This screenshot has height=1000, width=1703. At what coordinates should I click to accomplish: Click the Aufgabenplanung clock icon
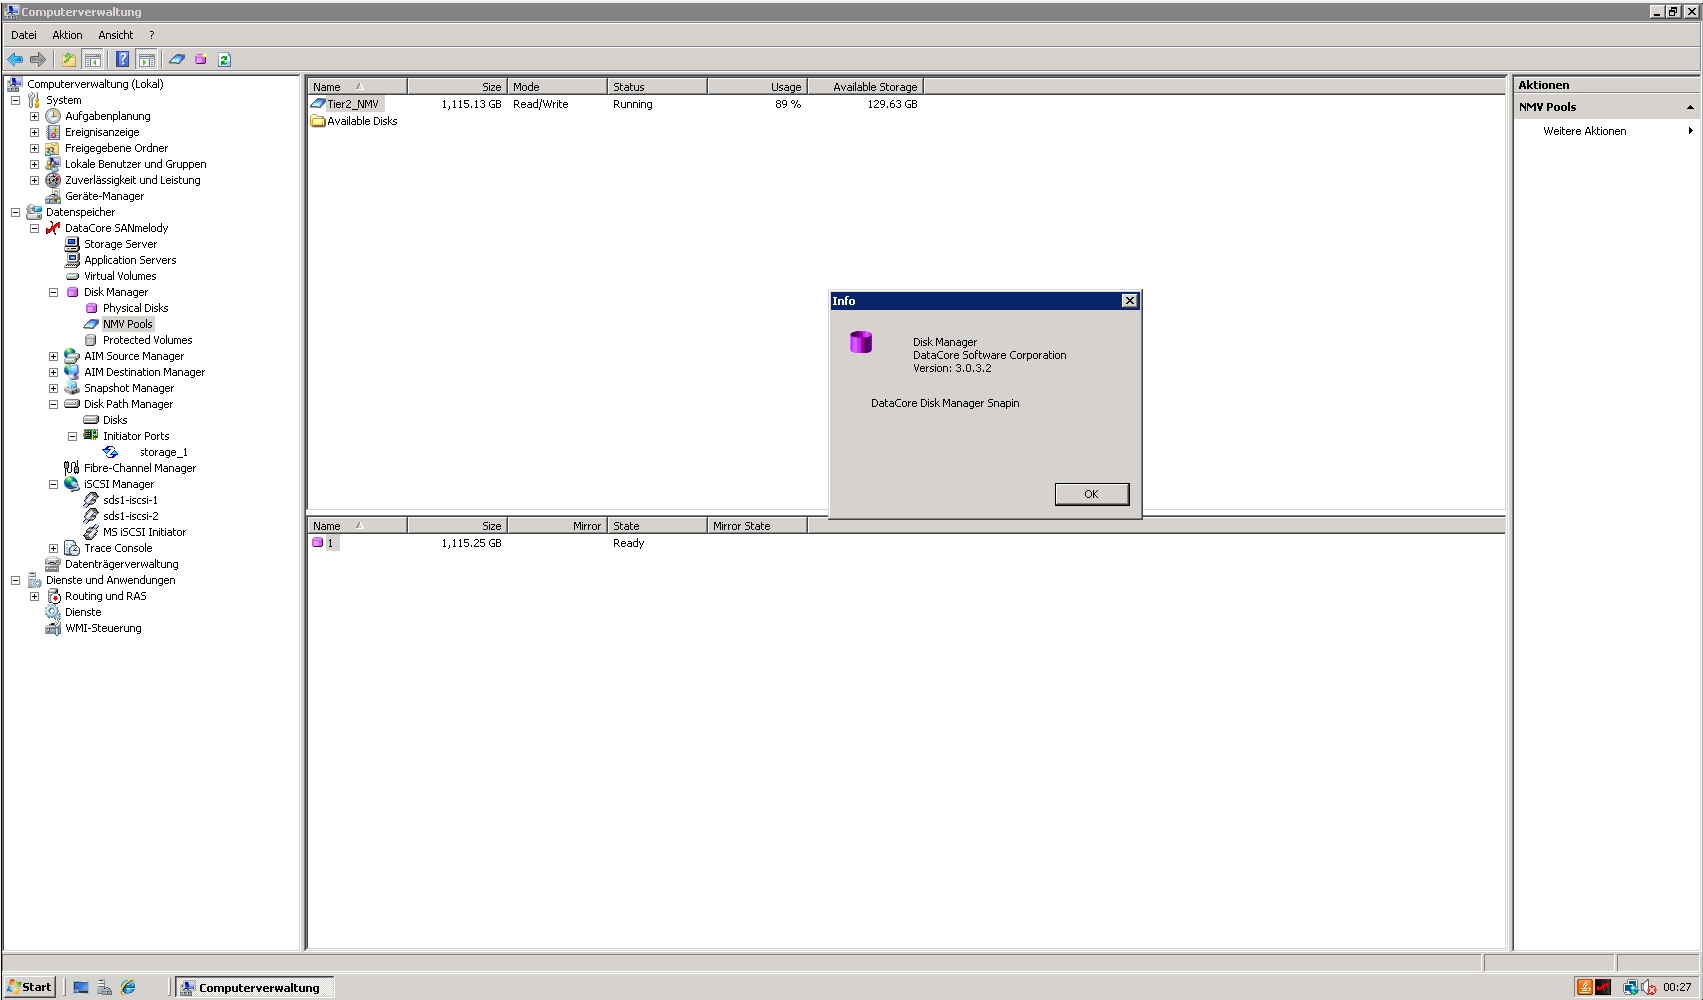[53, 116]
